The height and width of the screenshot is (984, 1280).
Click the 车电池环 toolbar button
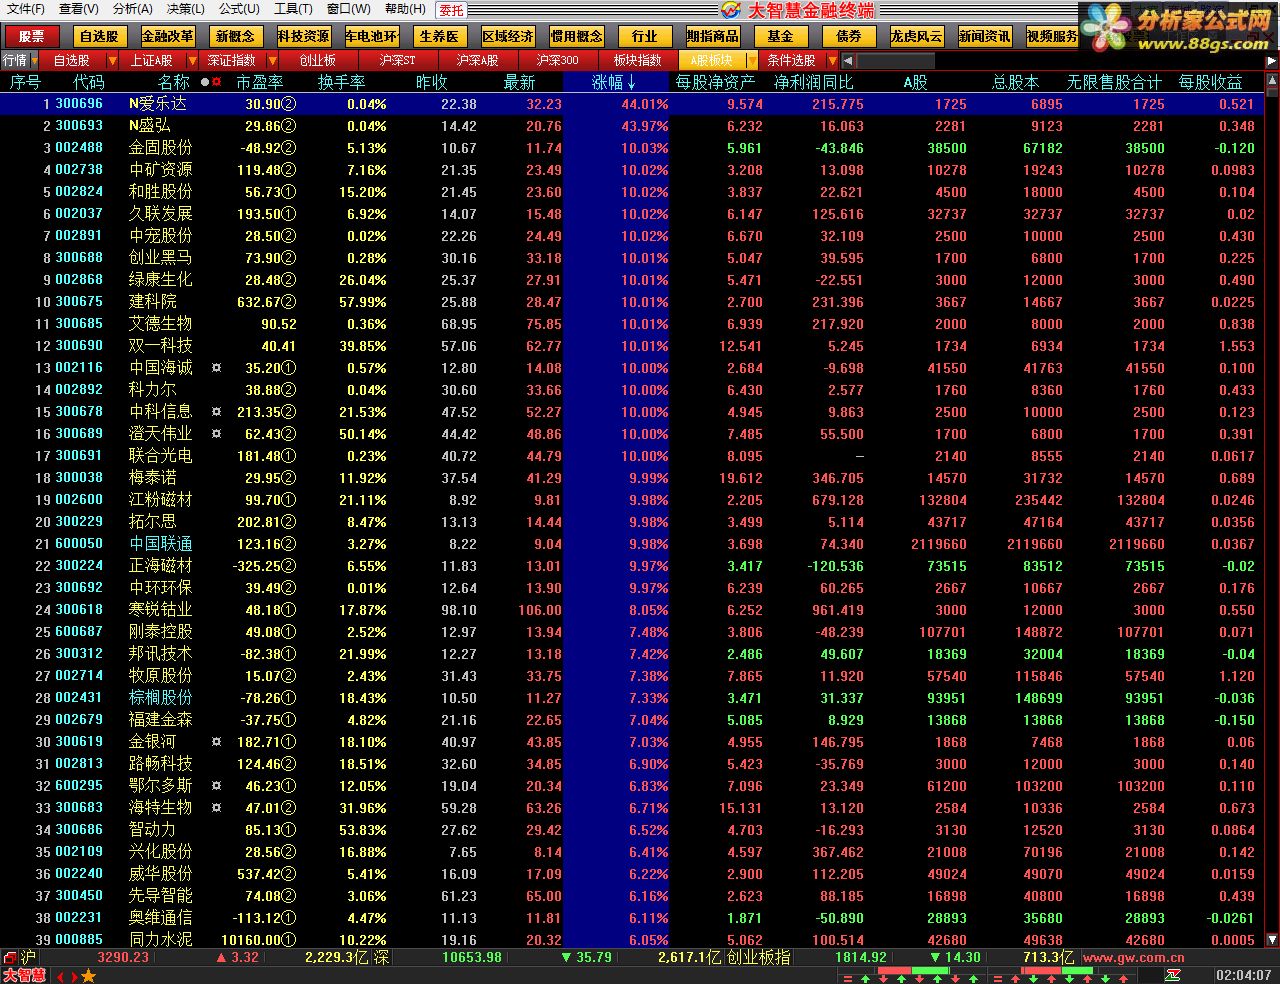pyautogui.click(x=371, y=36)
